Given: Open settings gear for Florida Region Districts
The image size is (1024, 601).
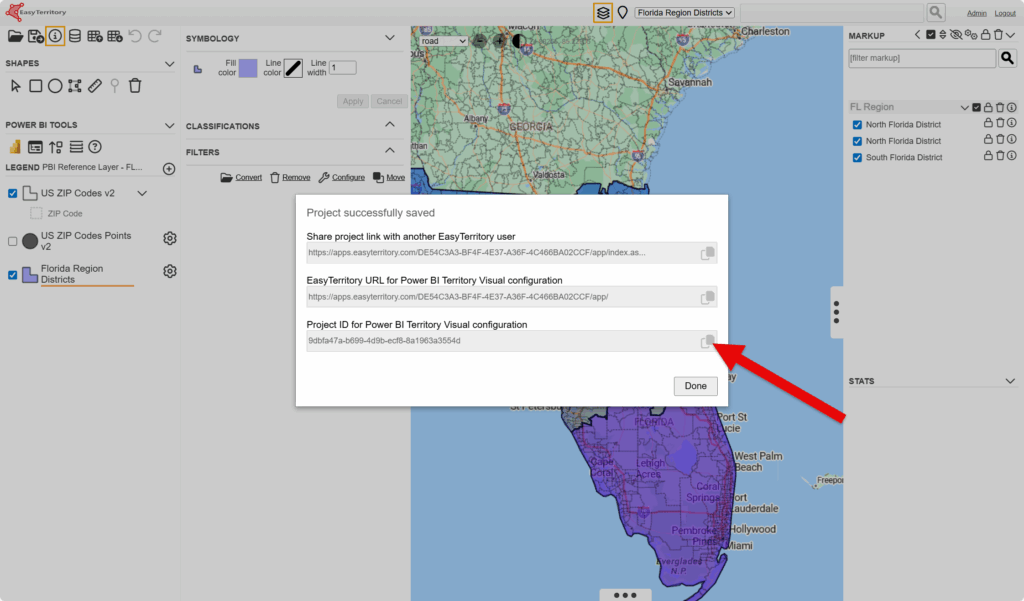Looking at the screenshot, I should pos(170,271).
